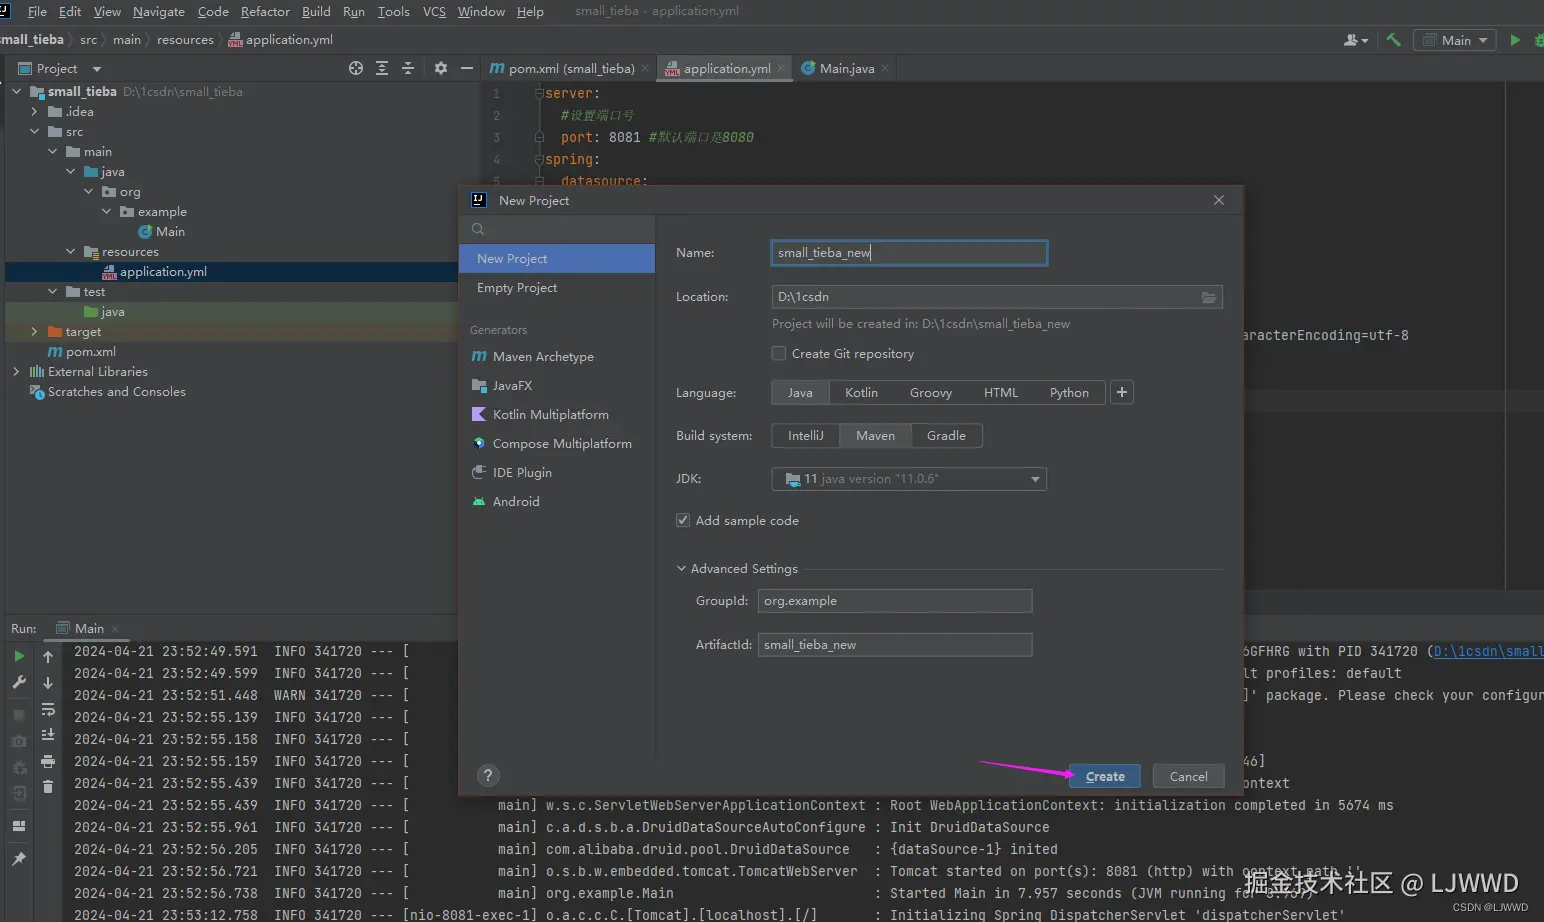Click rerun icon in Run panel
Image resolution: width=1544 pixels, height=922 pixels.
[x=19, y=656]
